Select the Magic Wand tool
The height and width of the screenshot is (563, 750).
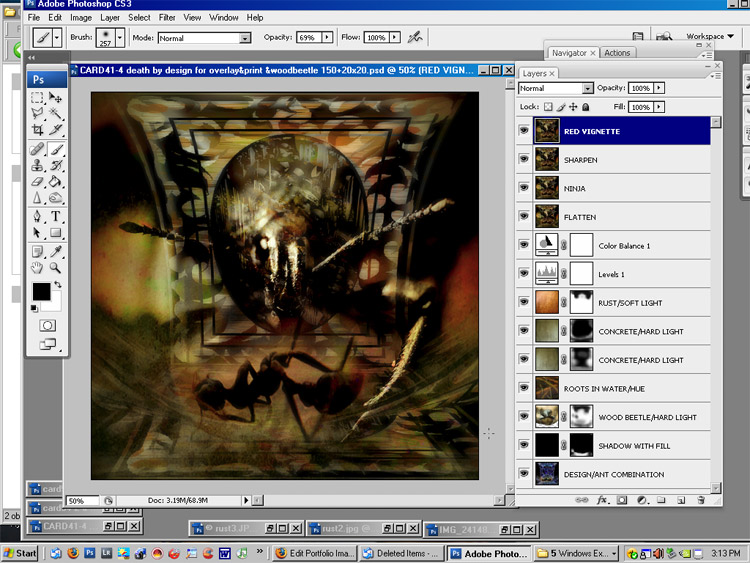coord(56,114)
